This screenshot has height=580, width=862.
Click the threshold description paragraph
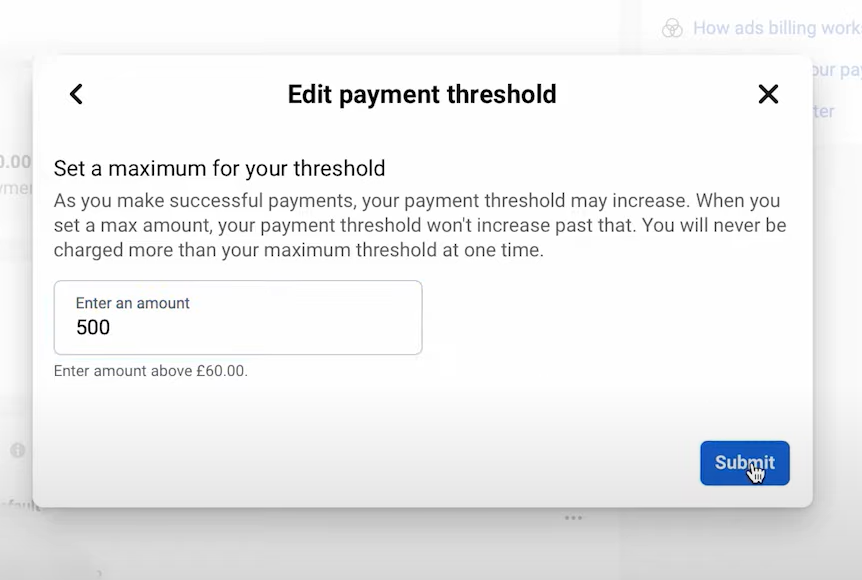point(420,225)
